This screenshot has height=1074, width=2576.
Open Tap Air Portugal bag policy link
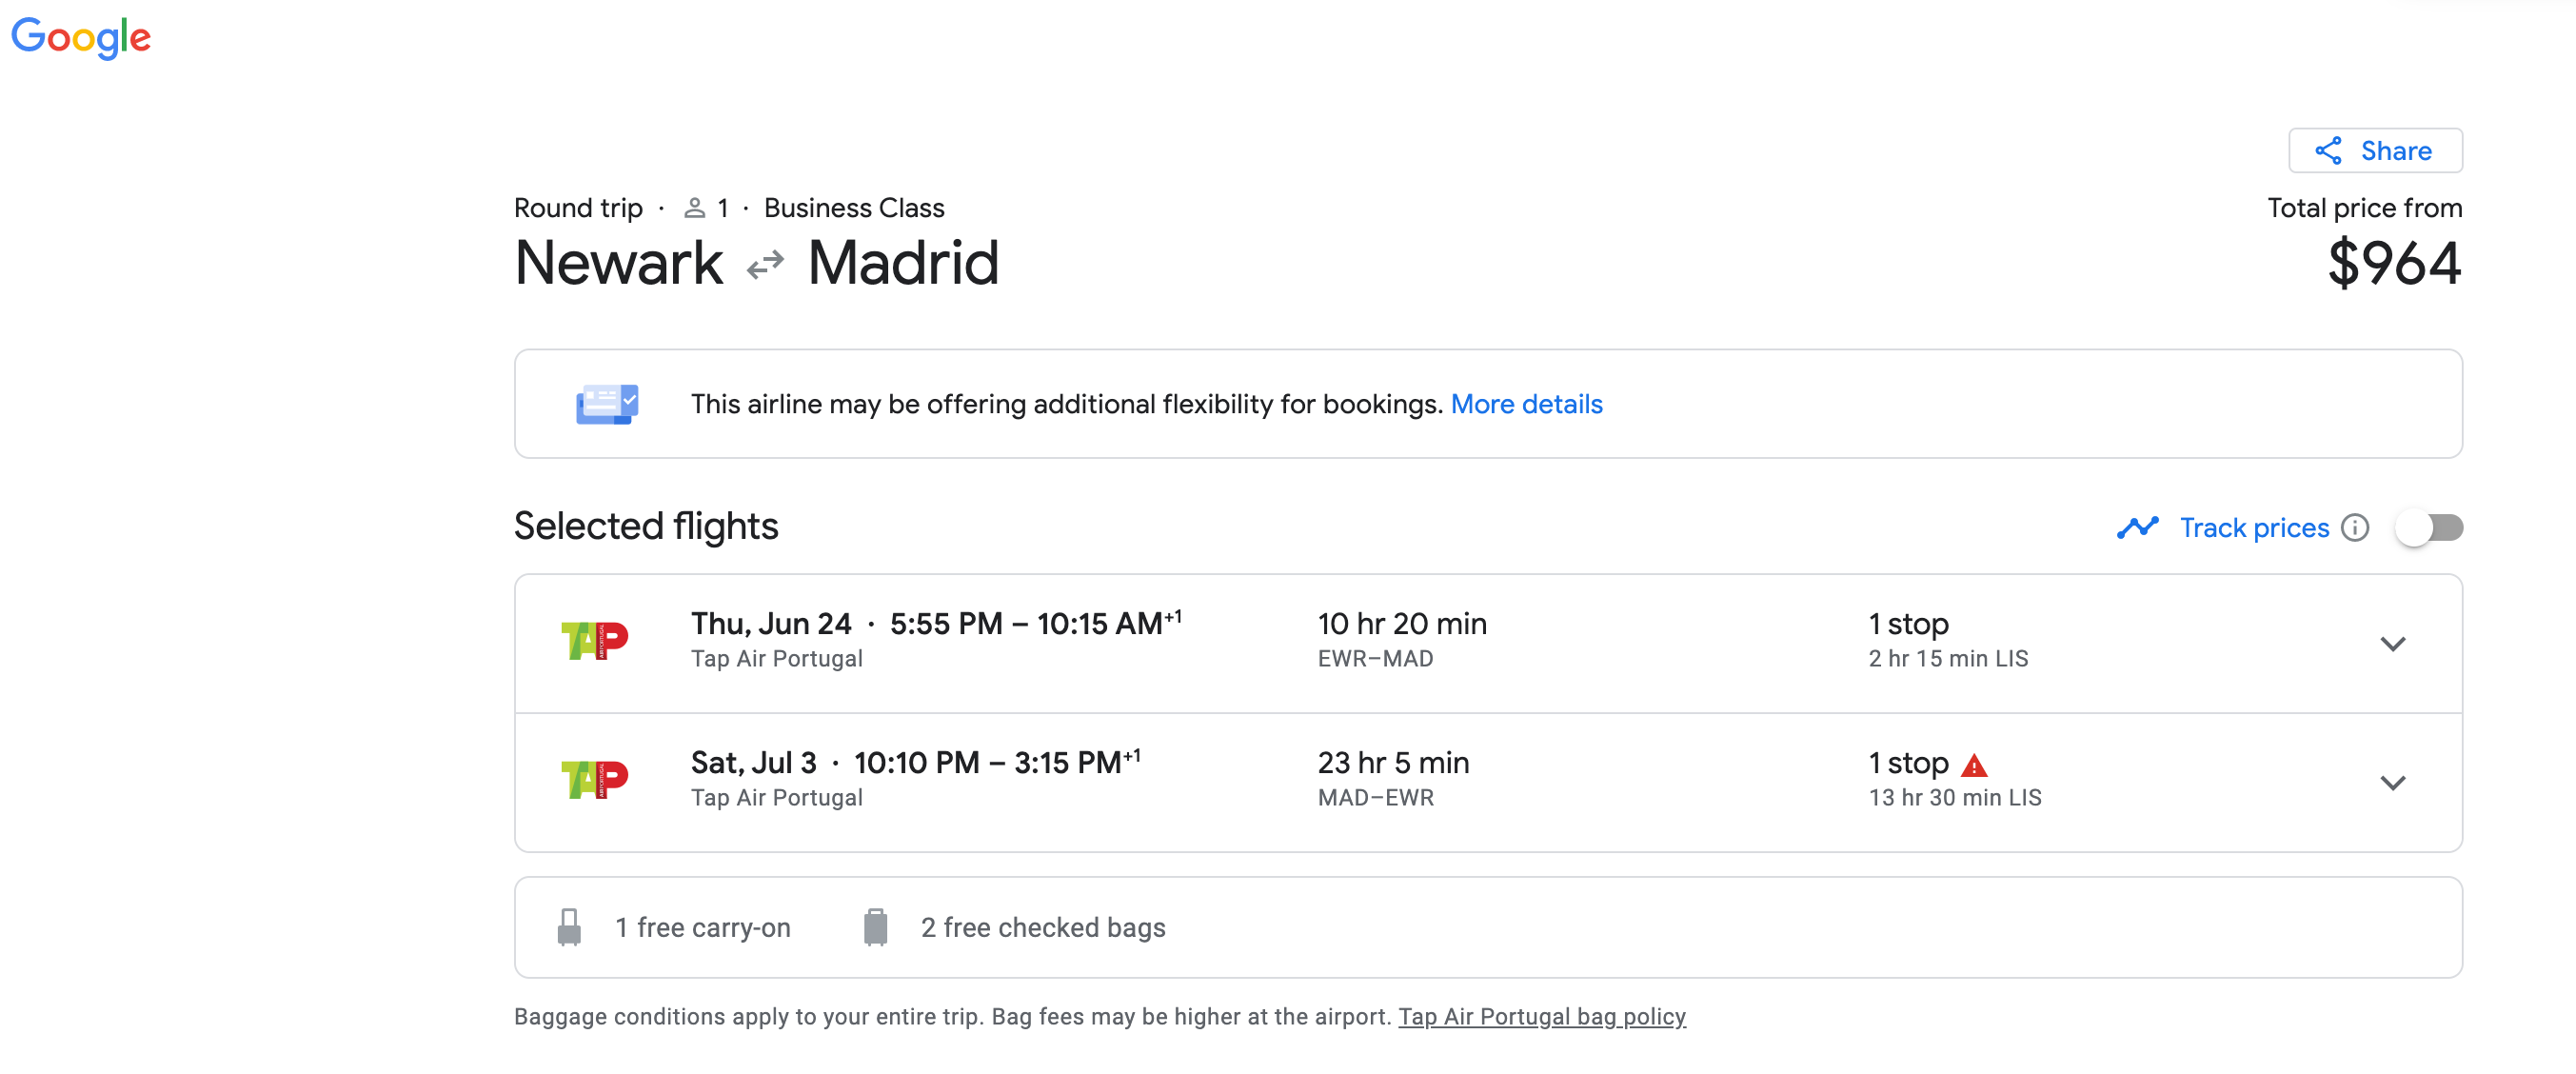[x=1541, y=1016]
